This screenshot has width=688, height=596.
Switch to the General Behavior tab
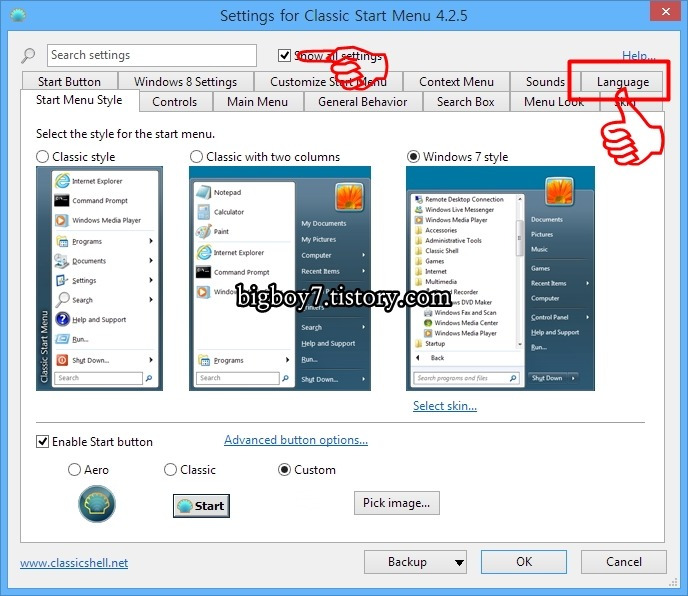coord(362,102)
